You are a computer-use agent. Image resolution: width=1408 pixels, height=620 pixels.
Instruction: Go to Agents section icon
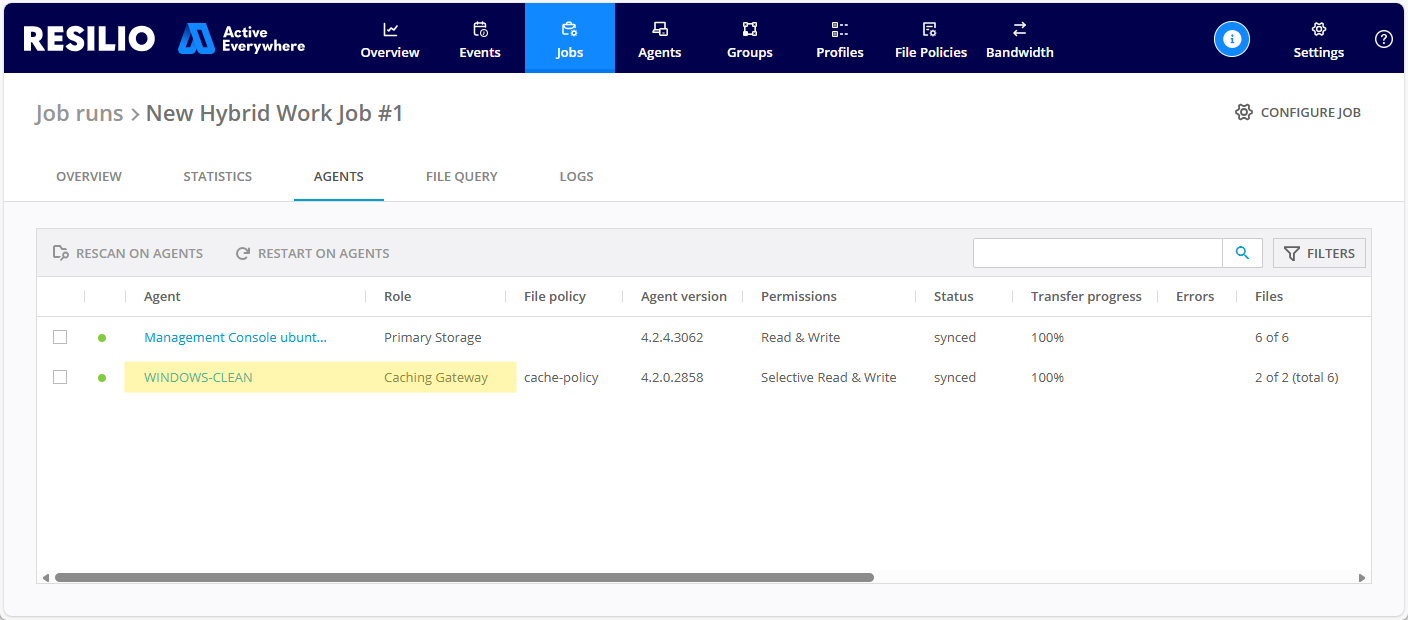(660, 29)
